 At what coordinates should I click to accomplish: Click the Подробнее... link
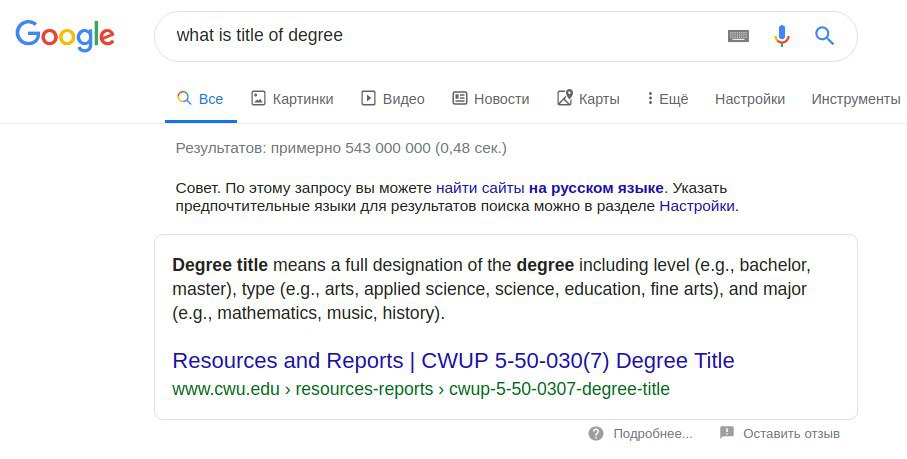point(652,434)
